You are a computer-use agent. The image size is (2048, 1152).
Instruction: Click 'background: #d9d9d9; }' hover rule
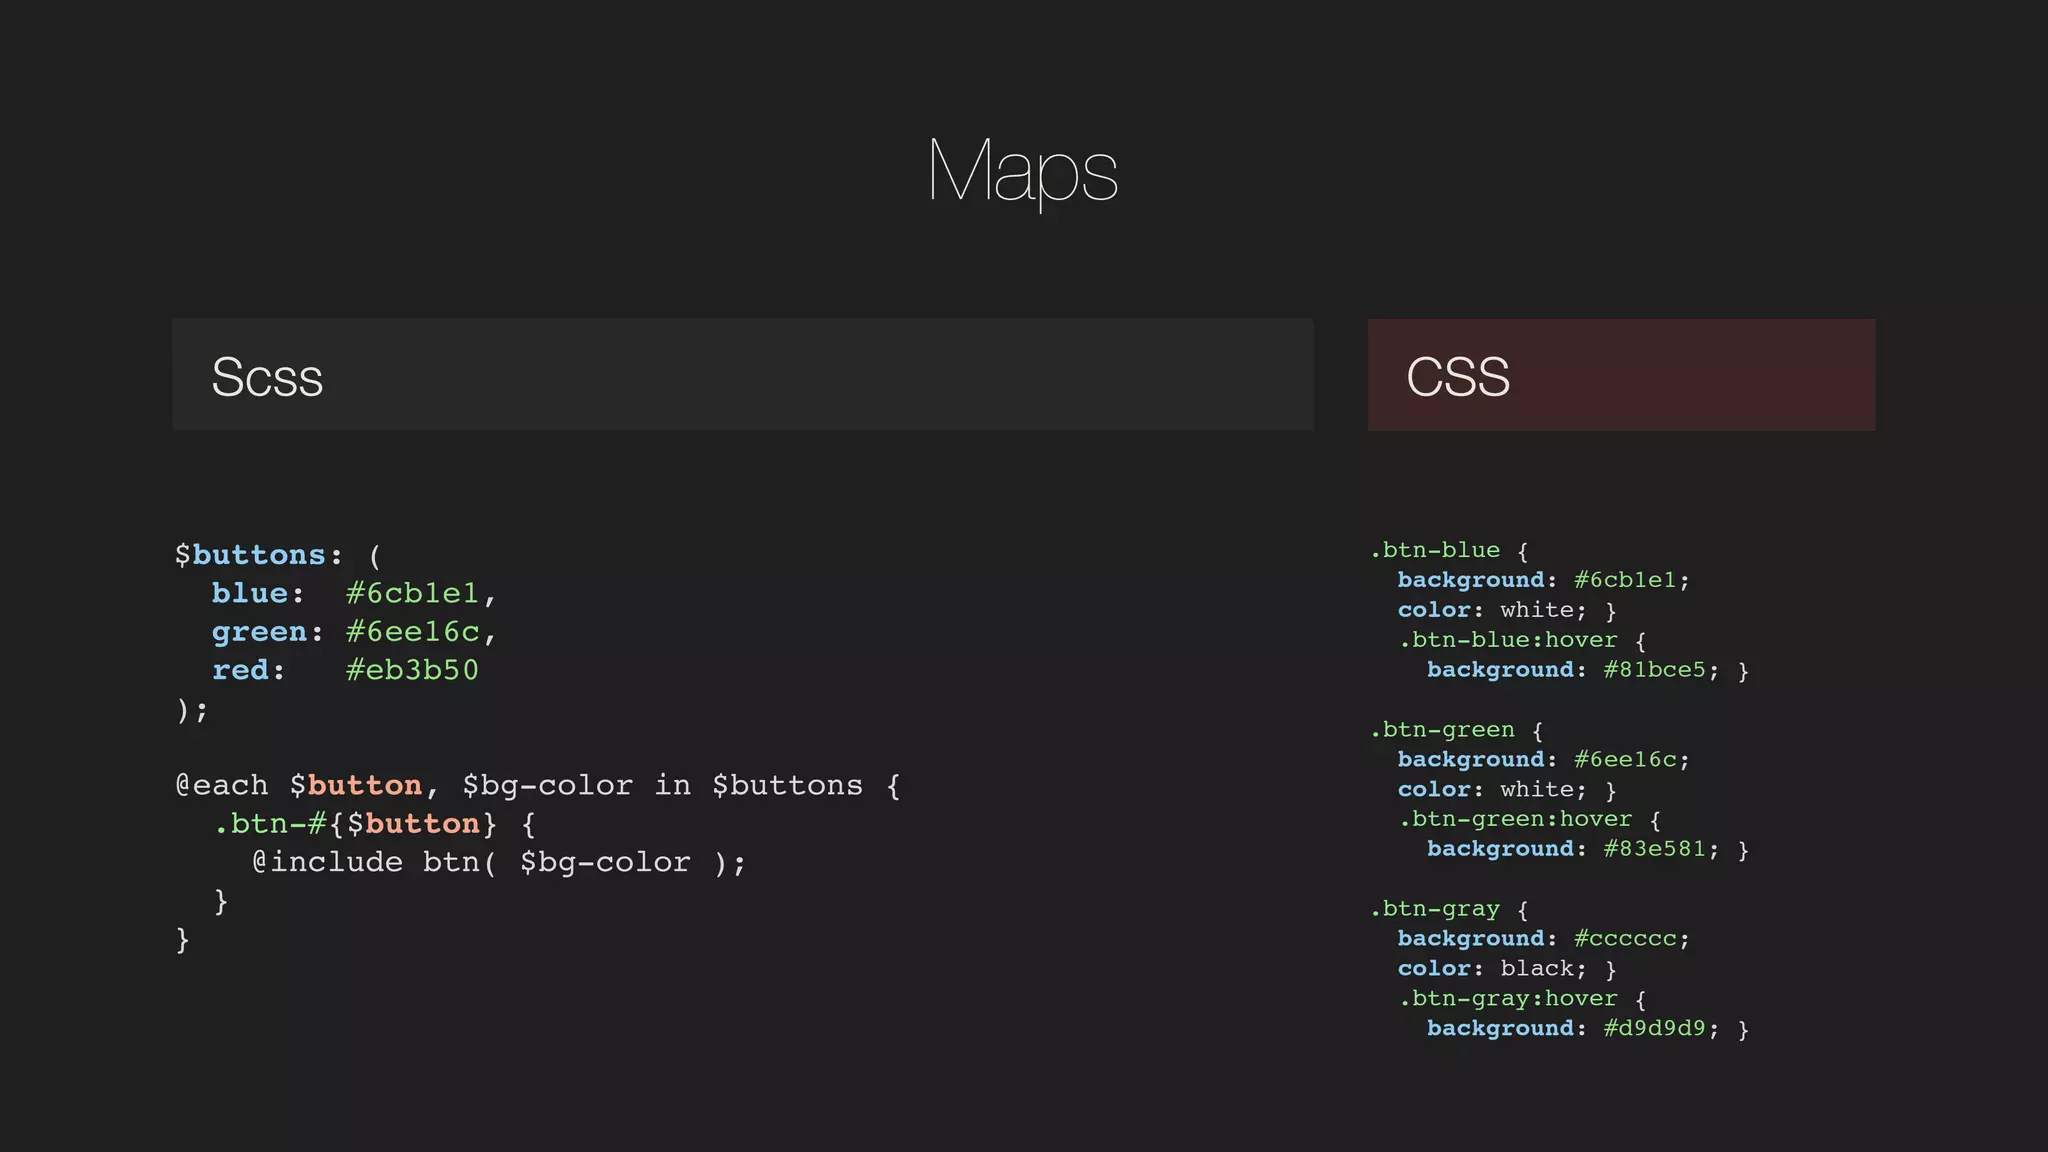[1588, 1029]
